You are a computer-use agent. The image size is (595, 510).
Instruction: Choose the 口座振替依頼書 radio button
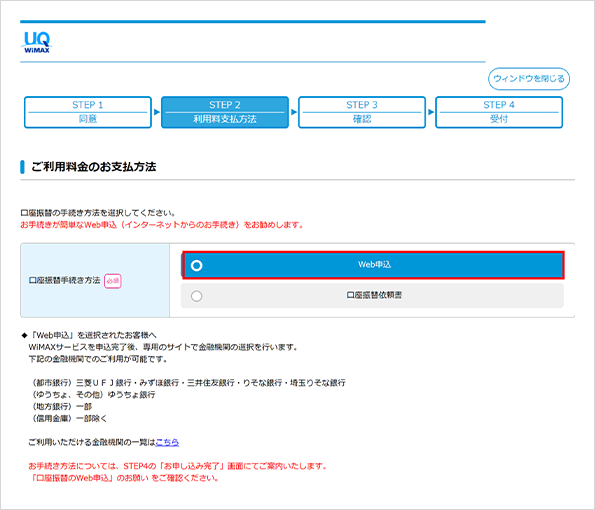[197, 296]
